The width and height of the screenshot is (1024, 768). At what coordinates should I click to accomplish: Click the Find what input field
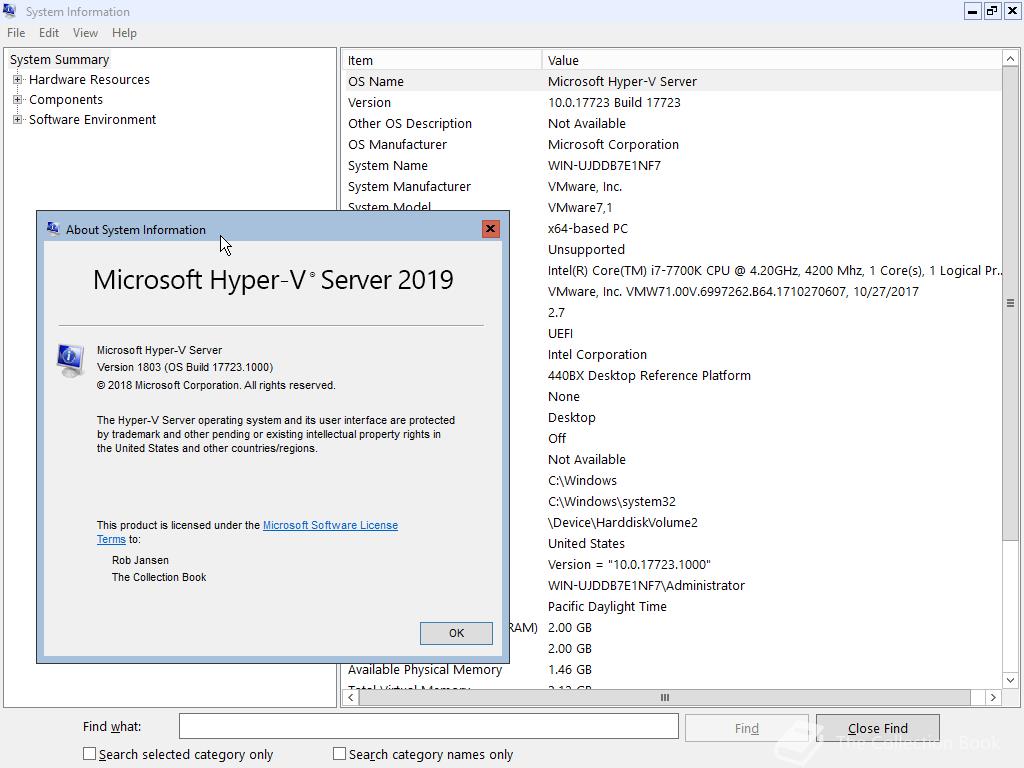(429, 726)
